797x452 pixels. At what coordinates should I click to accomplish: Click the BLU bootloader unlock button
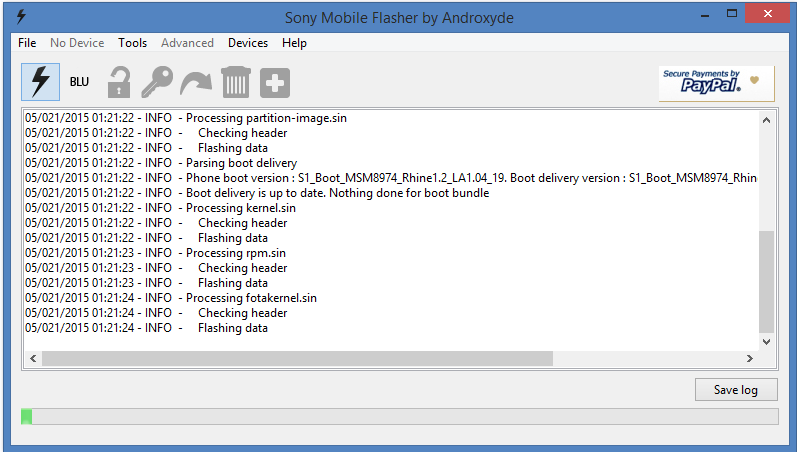[x=79, y=82]
